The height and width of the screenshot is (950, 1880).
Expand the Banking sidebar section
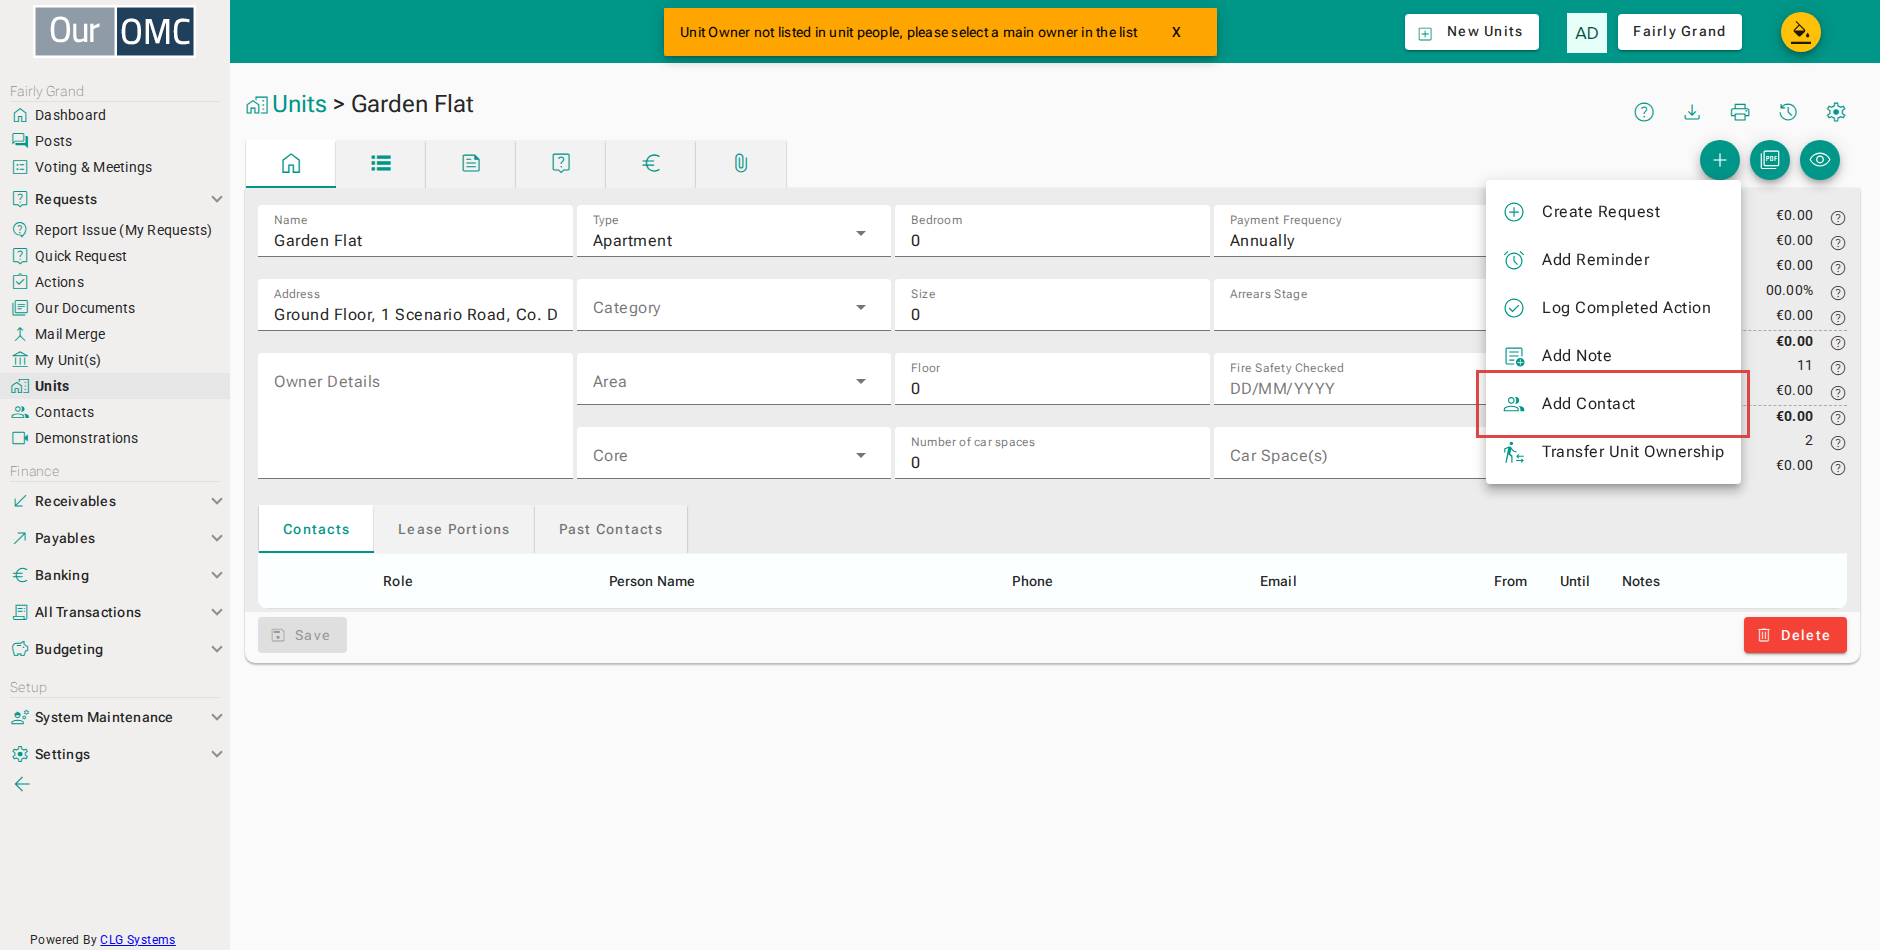point(115,575)
